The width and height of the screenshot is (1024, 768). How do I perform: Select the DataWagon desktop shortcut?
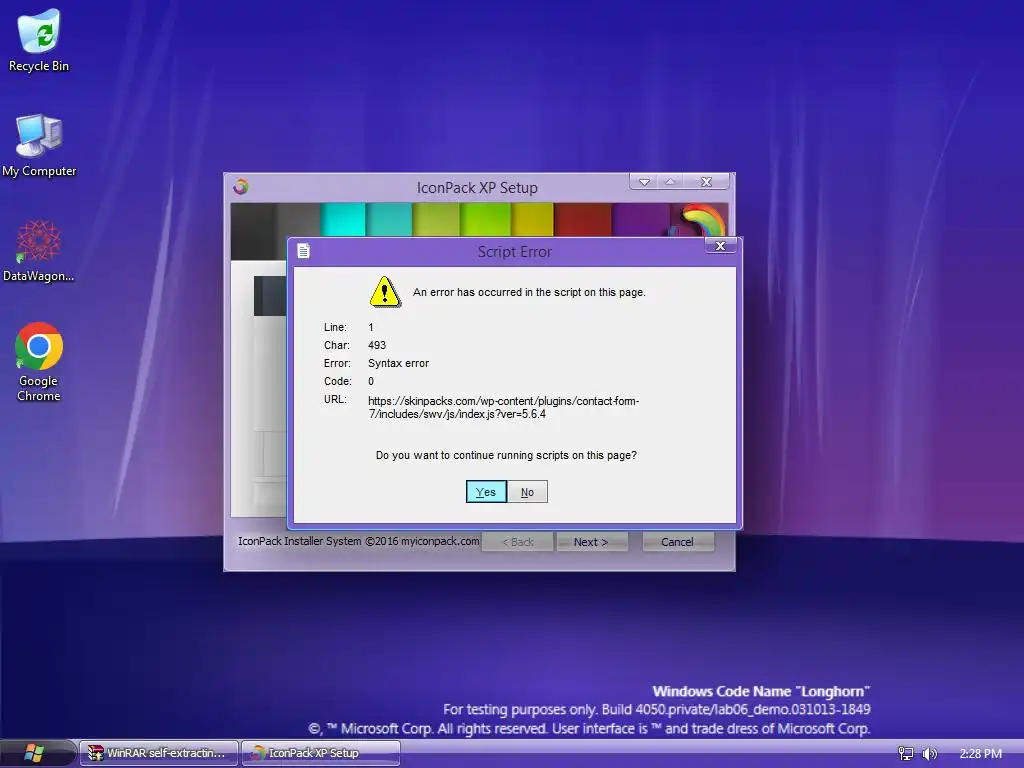[x=39, y=251]
